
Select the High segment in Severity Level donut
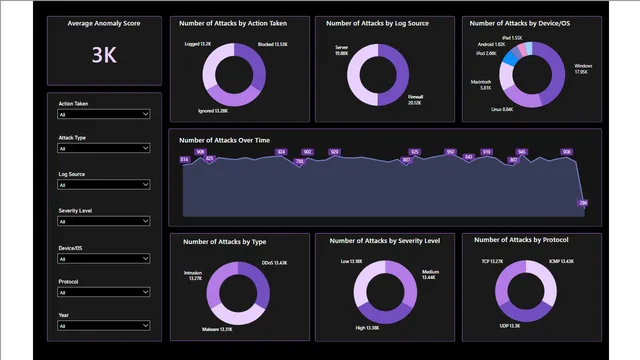pos(385,316)
